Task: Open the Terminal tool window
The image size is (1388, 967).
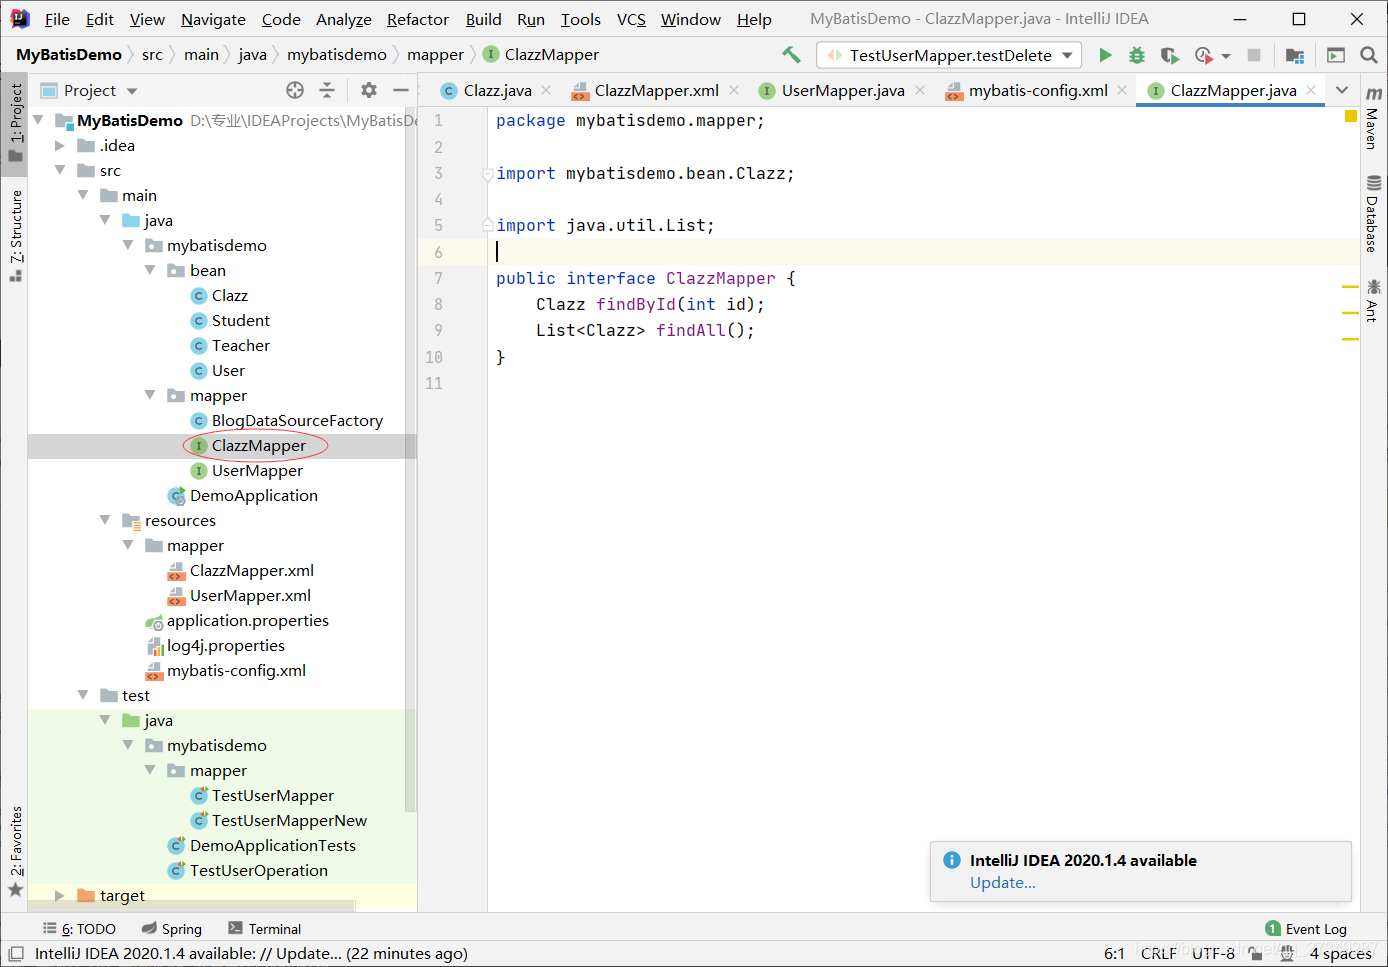Action: click(x=264, y=929)
